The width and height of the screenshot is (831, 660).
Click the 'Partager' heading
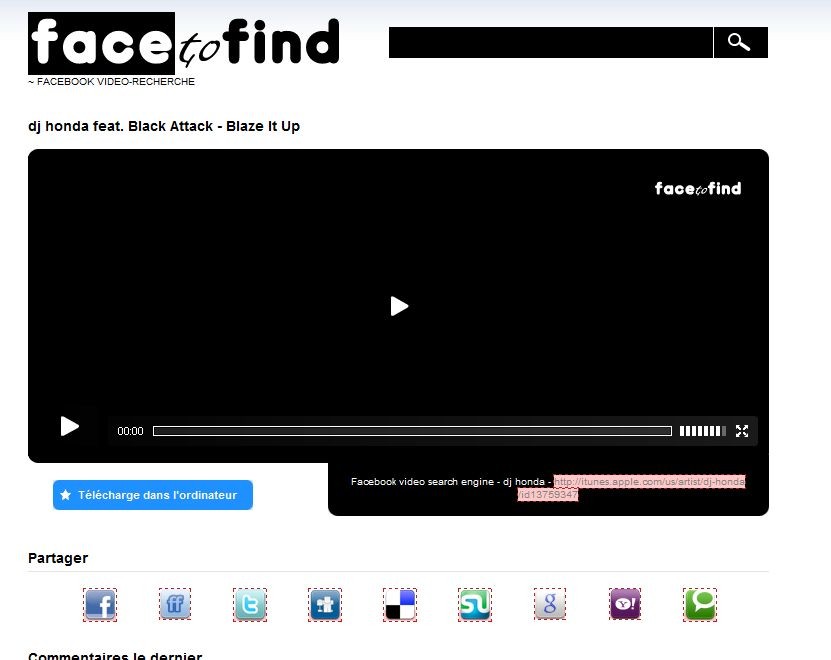click(58, 558)
